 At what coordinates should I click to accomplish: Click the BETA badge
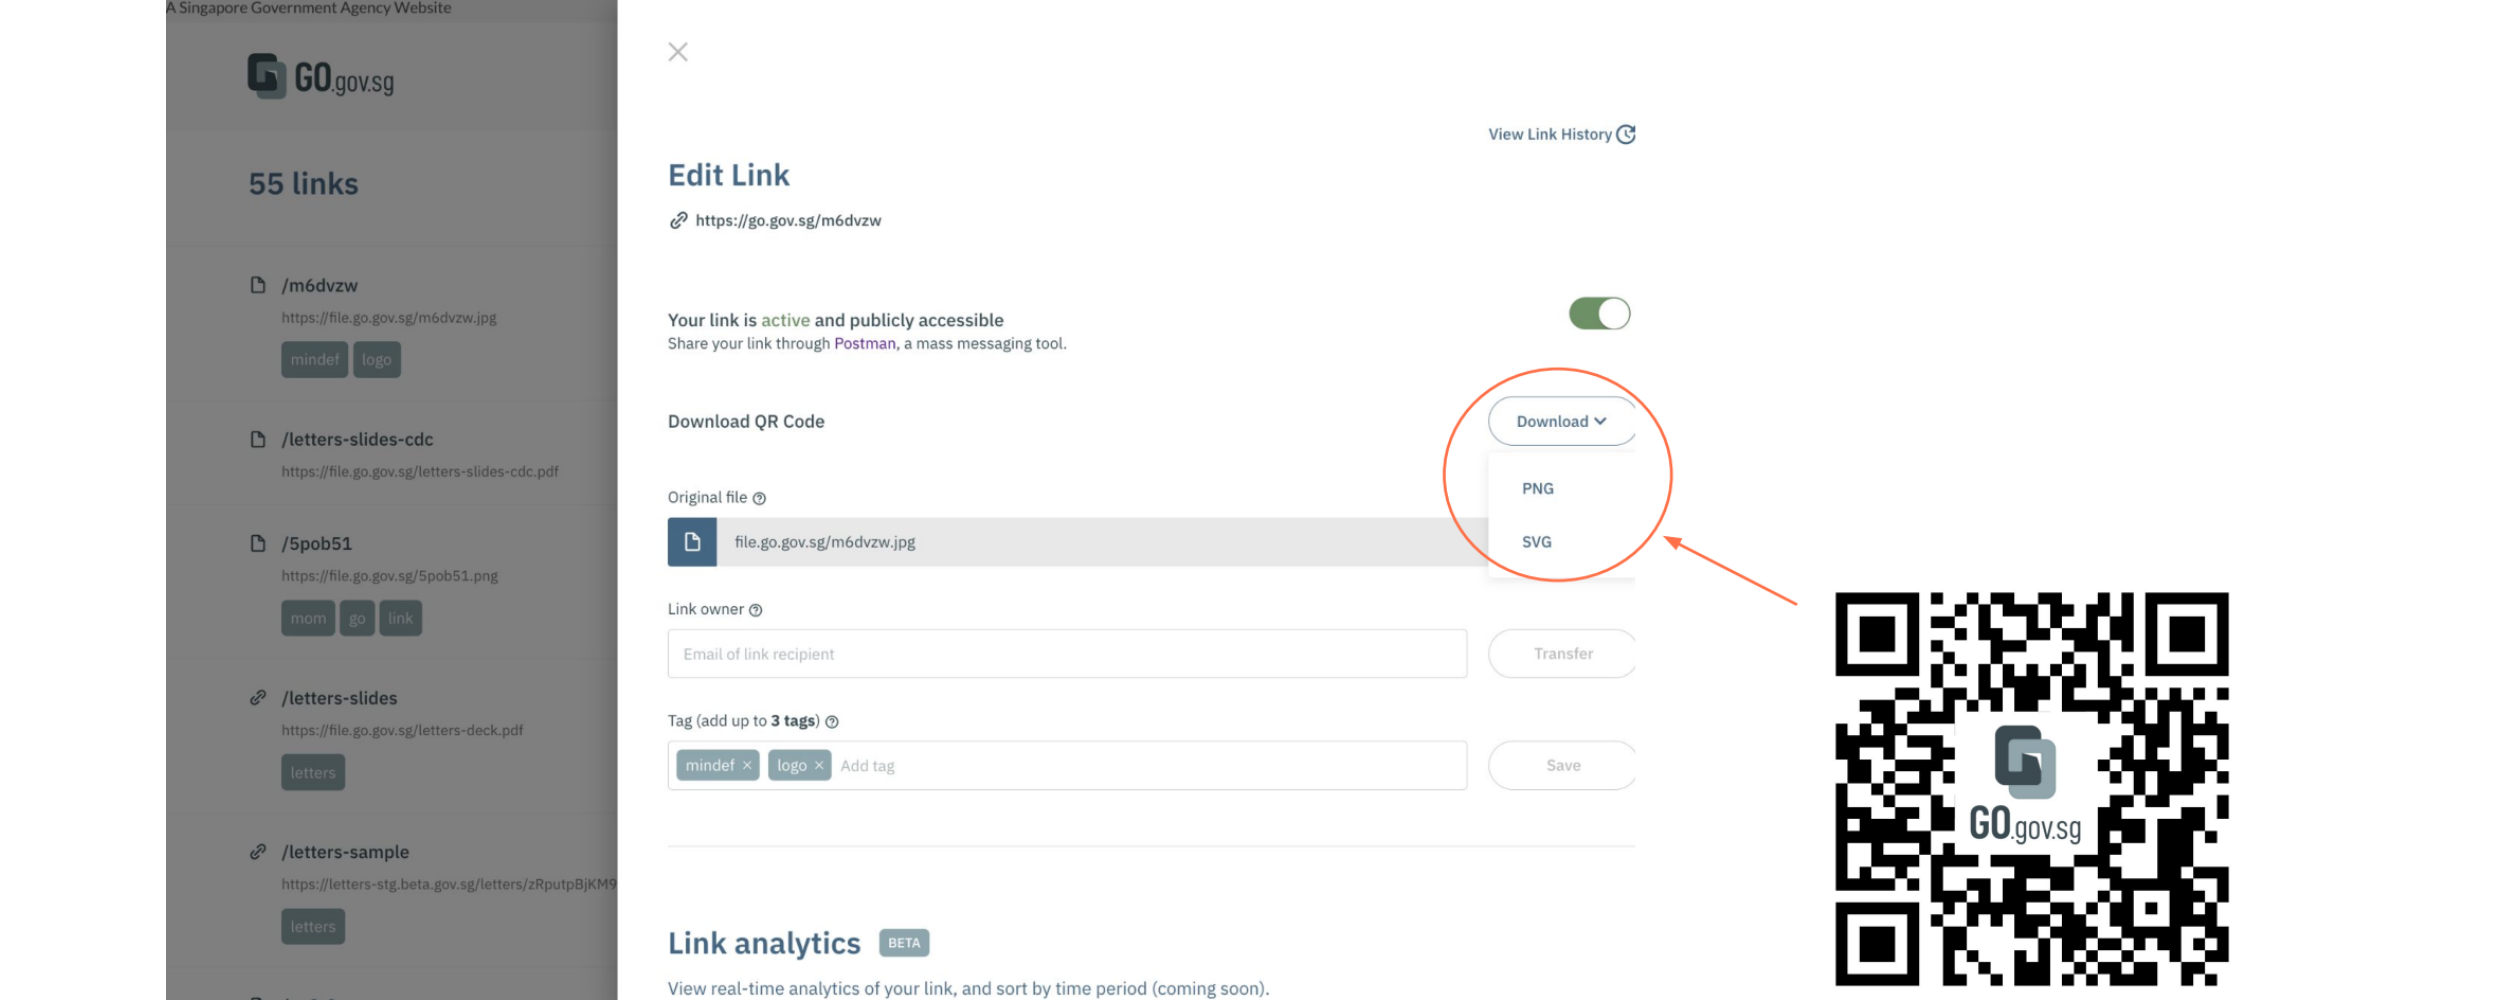click(x=904, y=943)
